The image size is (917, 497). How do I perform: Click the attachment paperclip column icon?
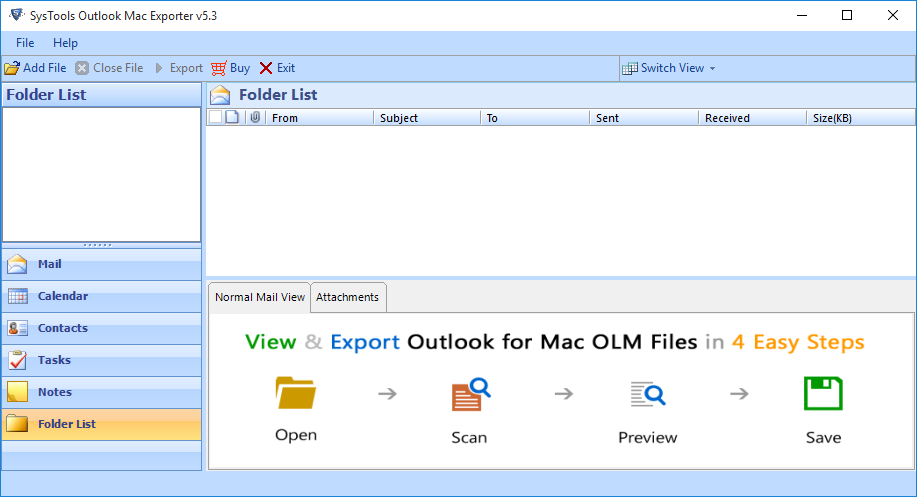[255, 118]
